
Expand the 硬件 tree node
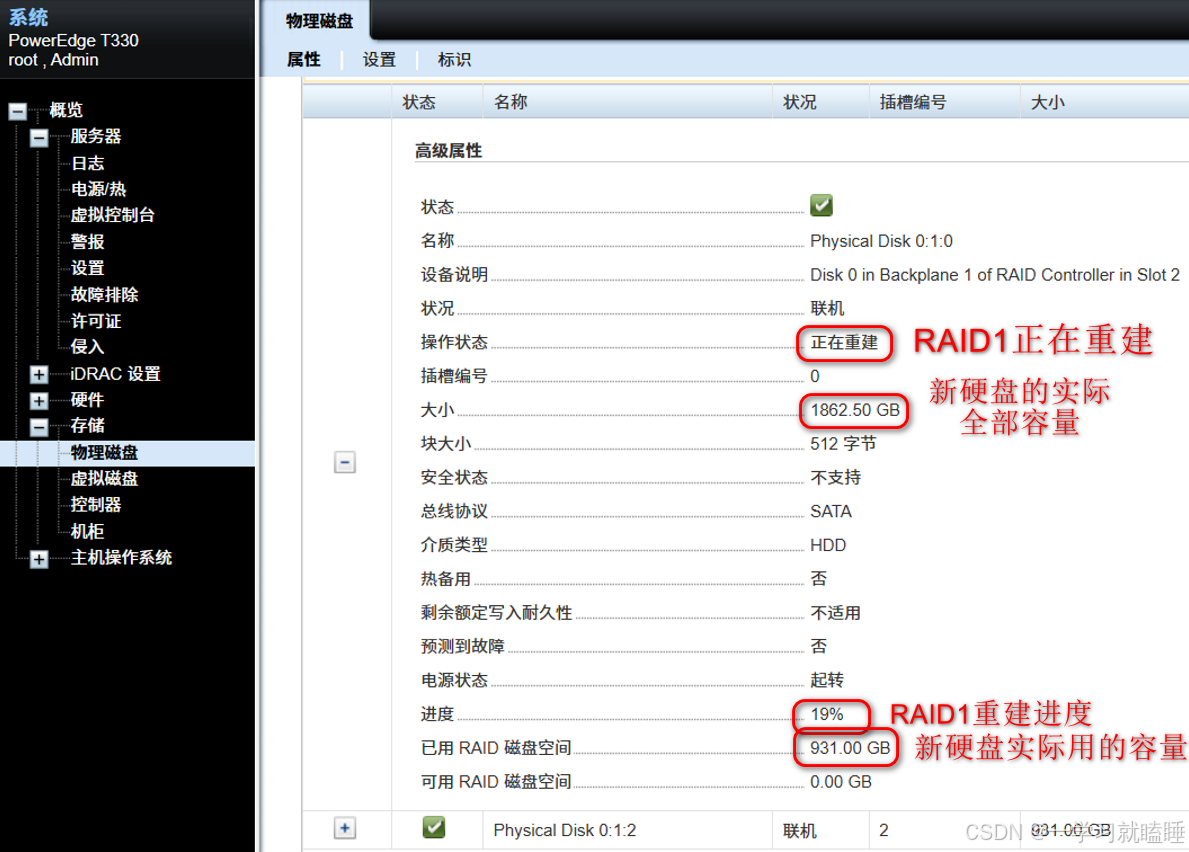tap(38, 401)
